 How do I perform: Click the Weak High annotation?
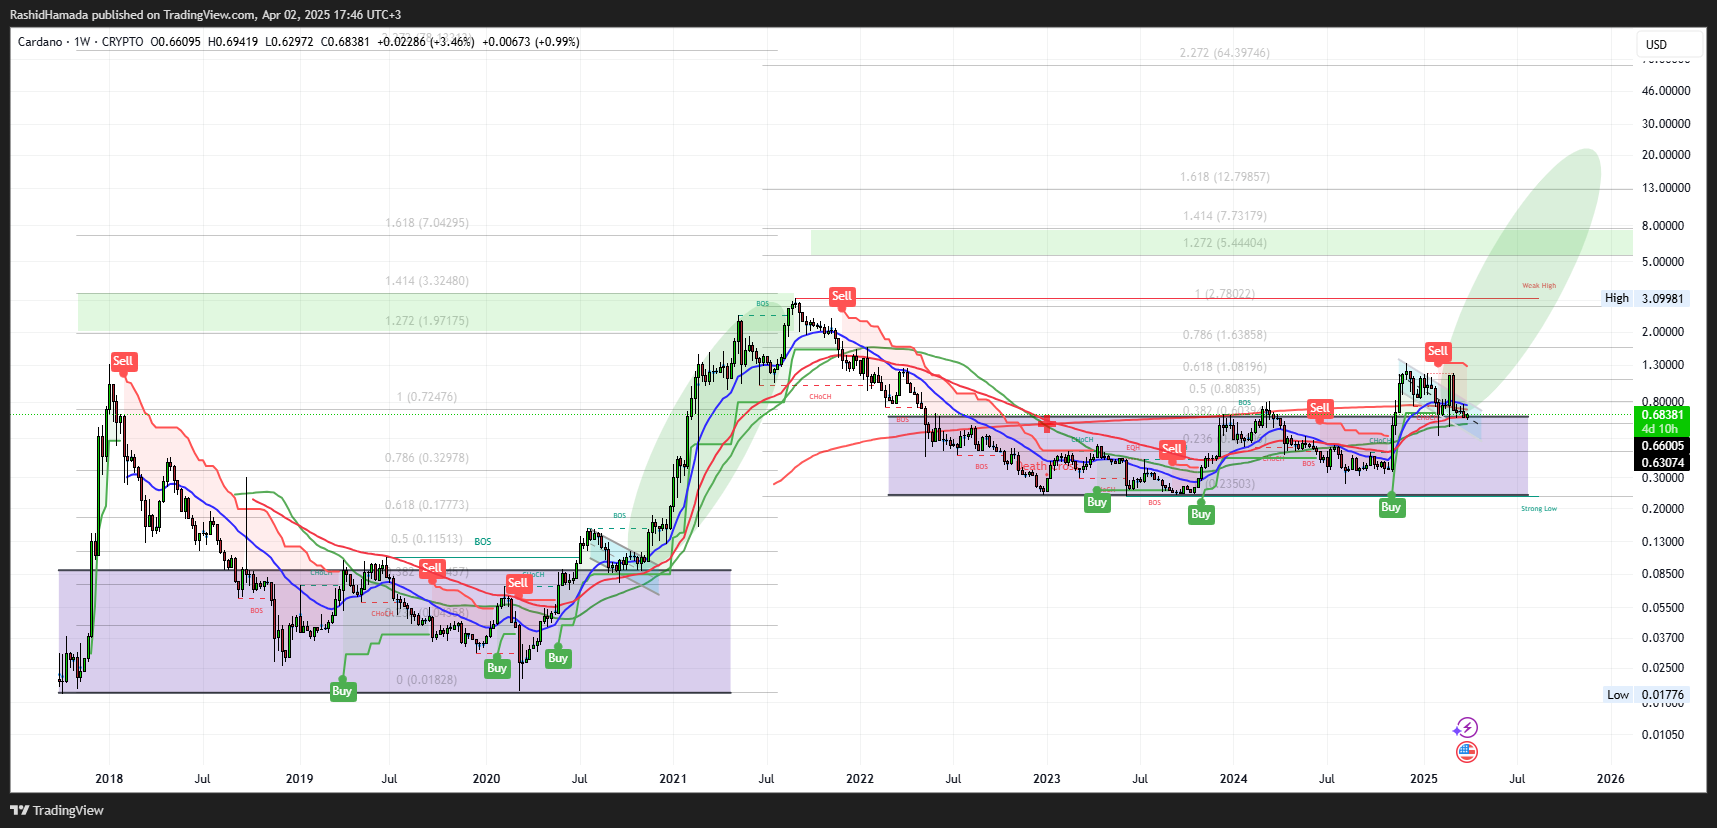[1539, 286]
